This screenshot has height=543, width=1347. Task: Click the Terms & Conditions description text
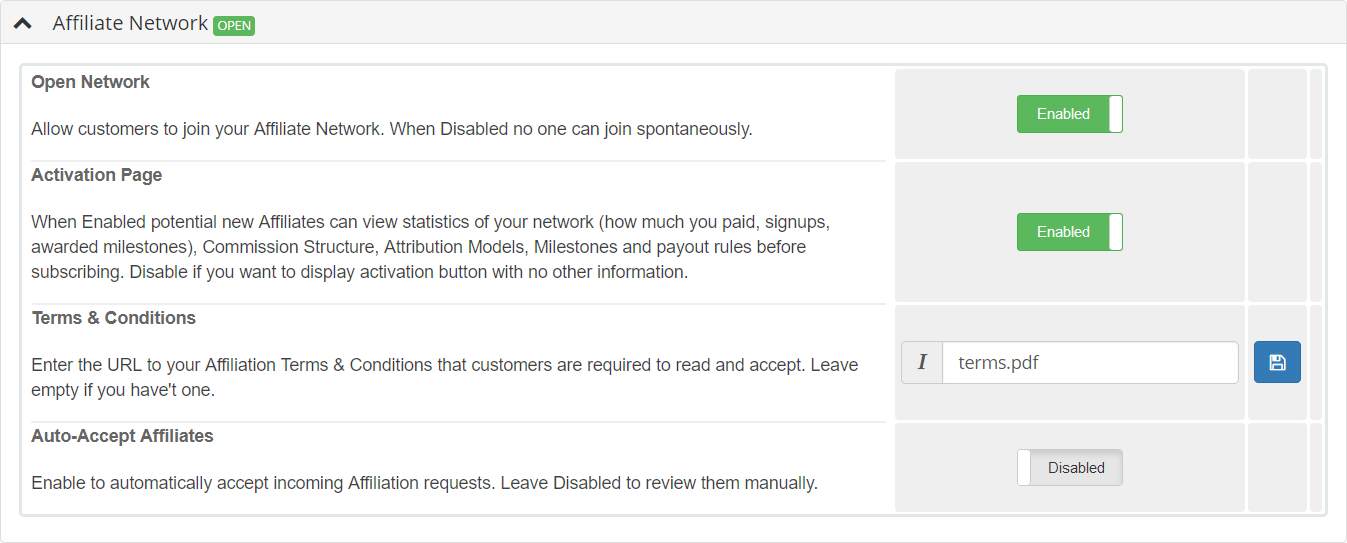pyautogui.click(x=444, y=377)
